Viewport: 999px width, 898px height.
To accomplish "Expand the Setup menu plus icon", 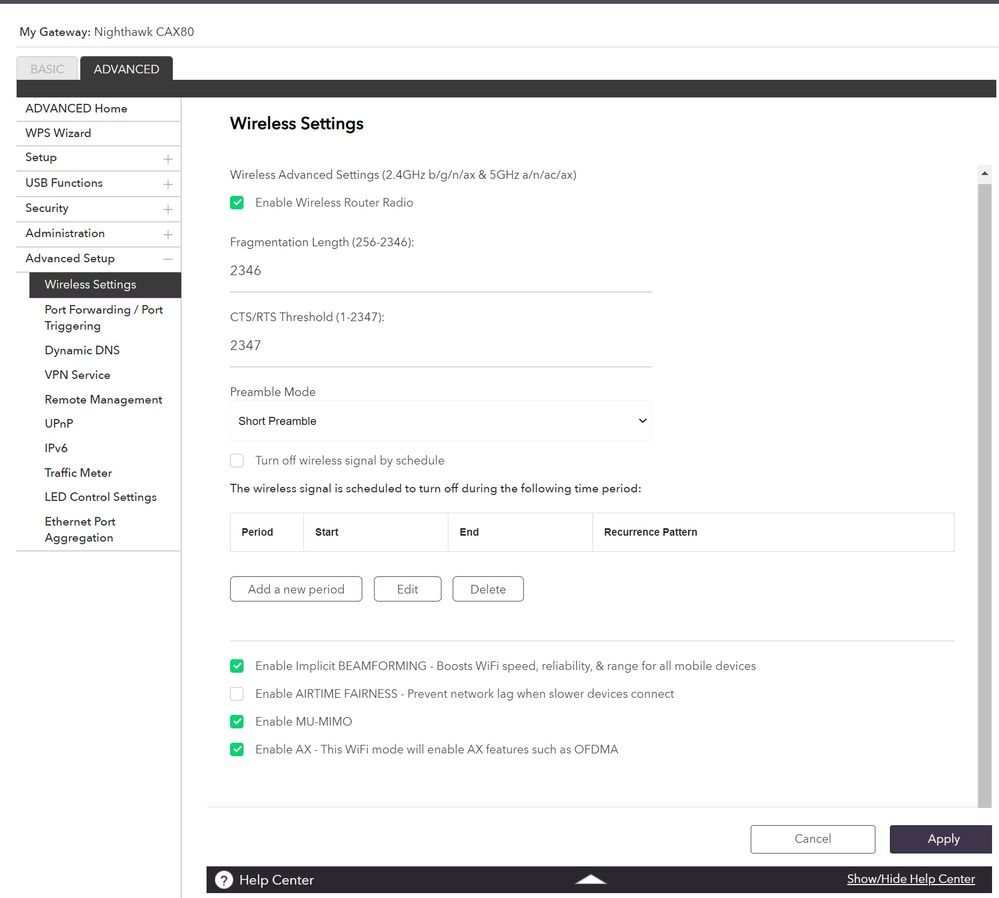I will [x=168, y=159].
